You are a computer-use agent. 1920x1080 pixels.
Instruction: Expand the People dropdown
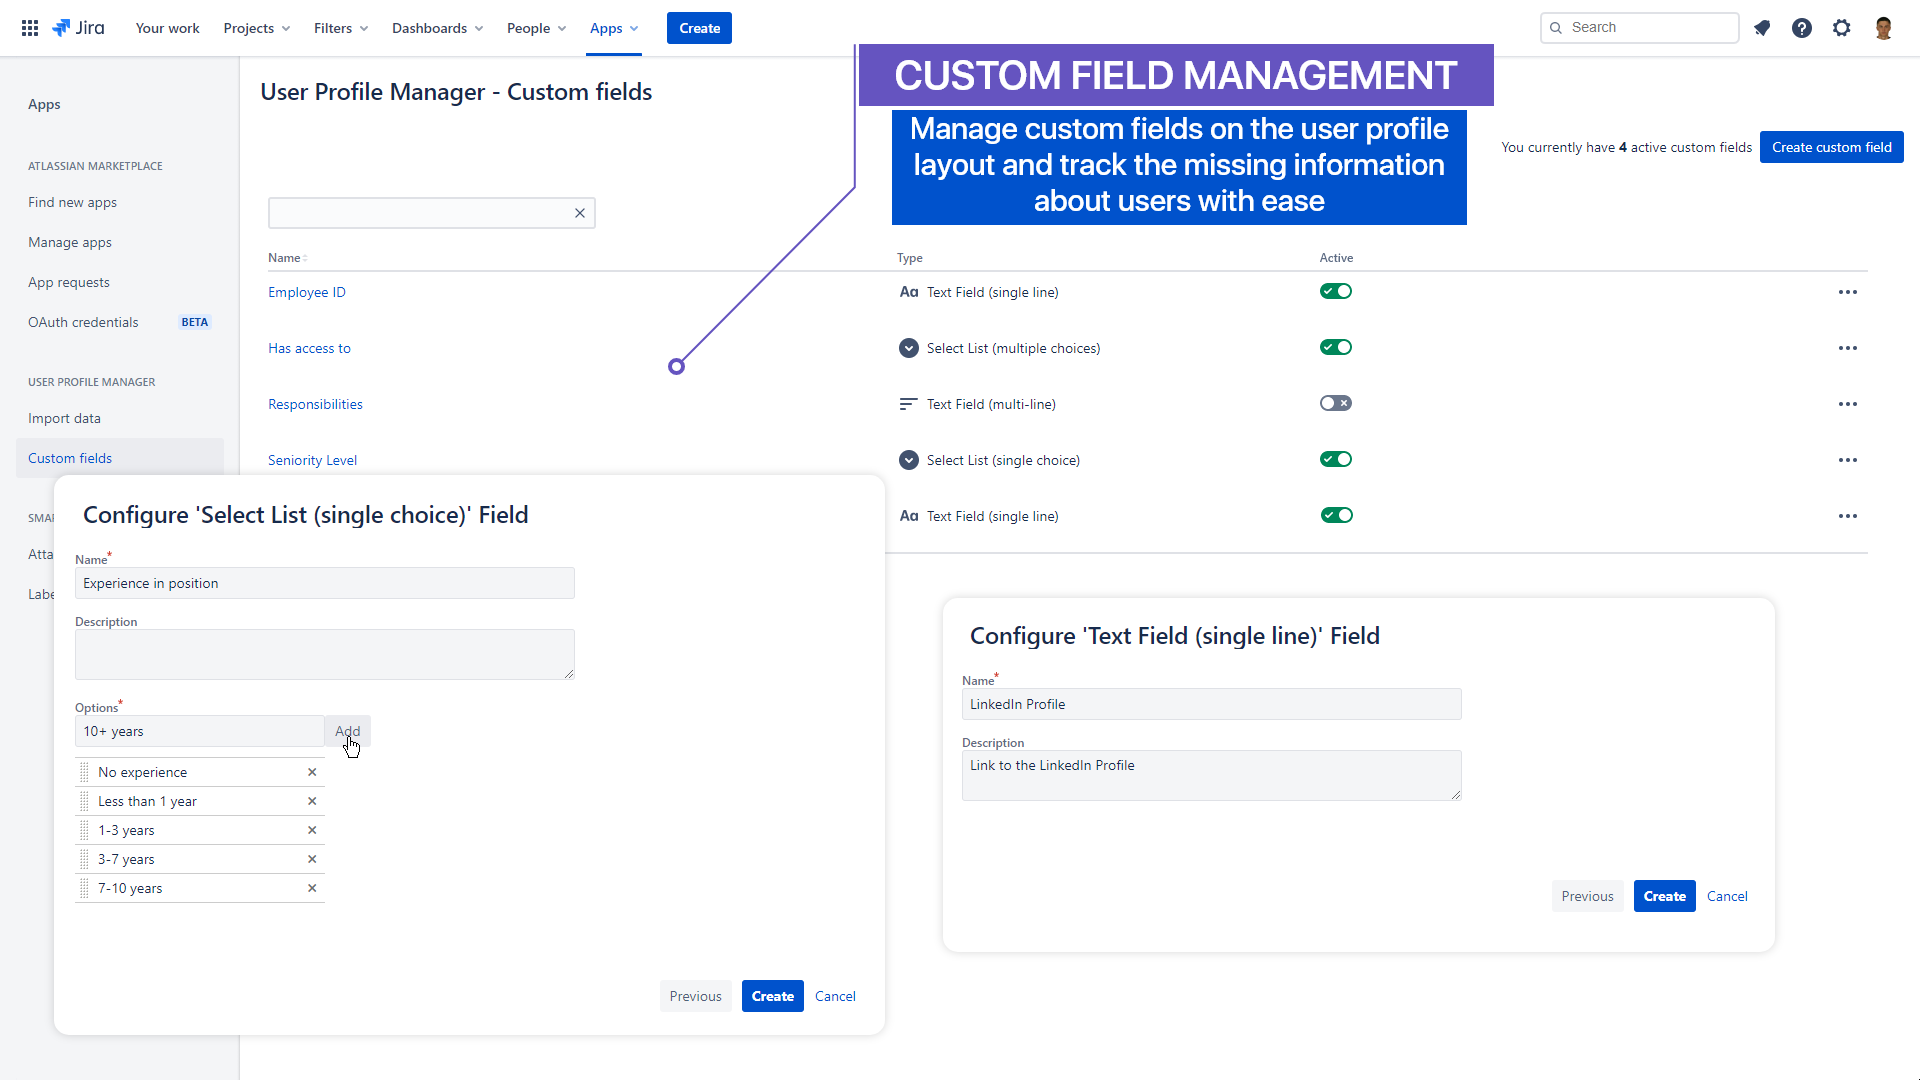click(537, 28)
